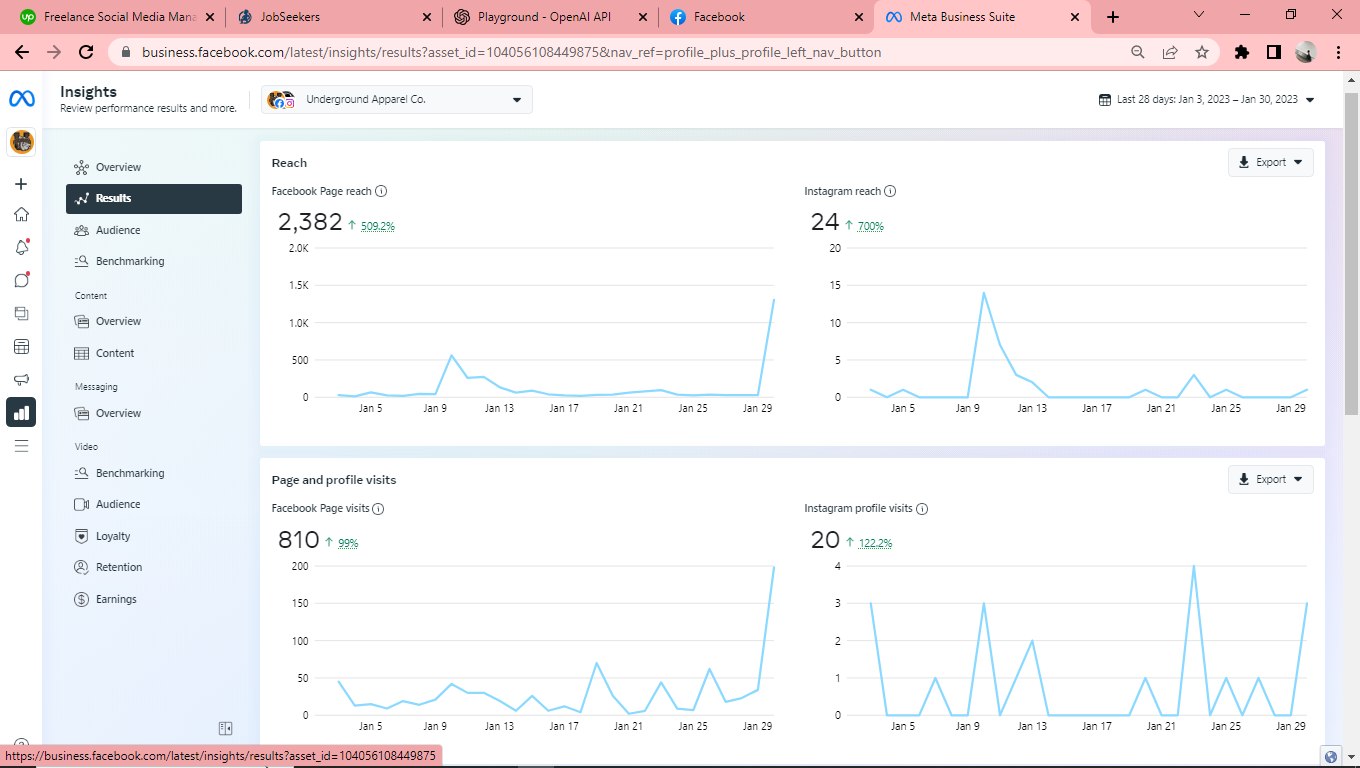This screenshot has width=1360, height=768.
Task: Open the planner grid icon in left rail
Action: [21, 347]
